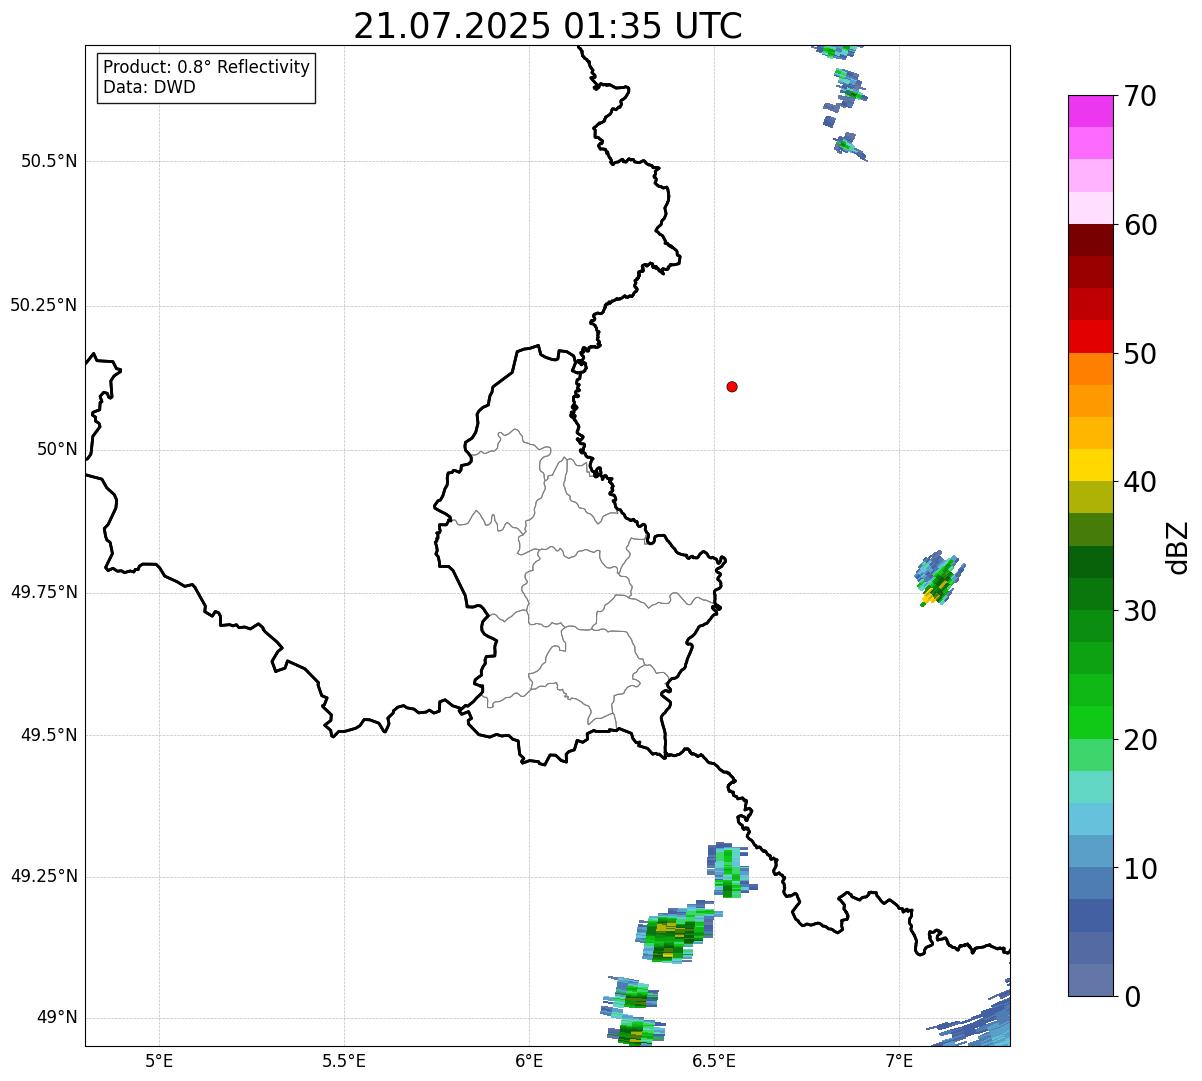Click the radar echo cell near 49.25°N 6.5°E
This screenshot has height=1081, width=1202.
(x=730, y=870)
